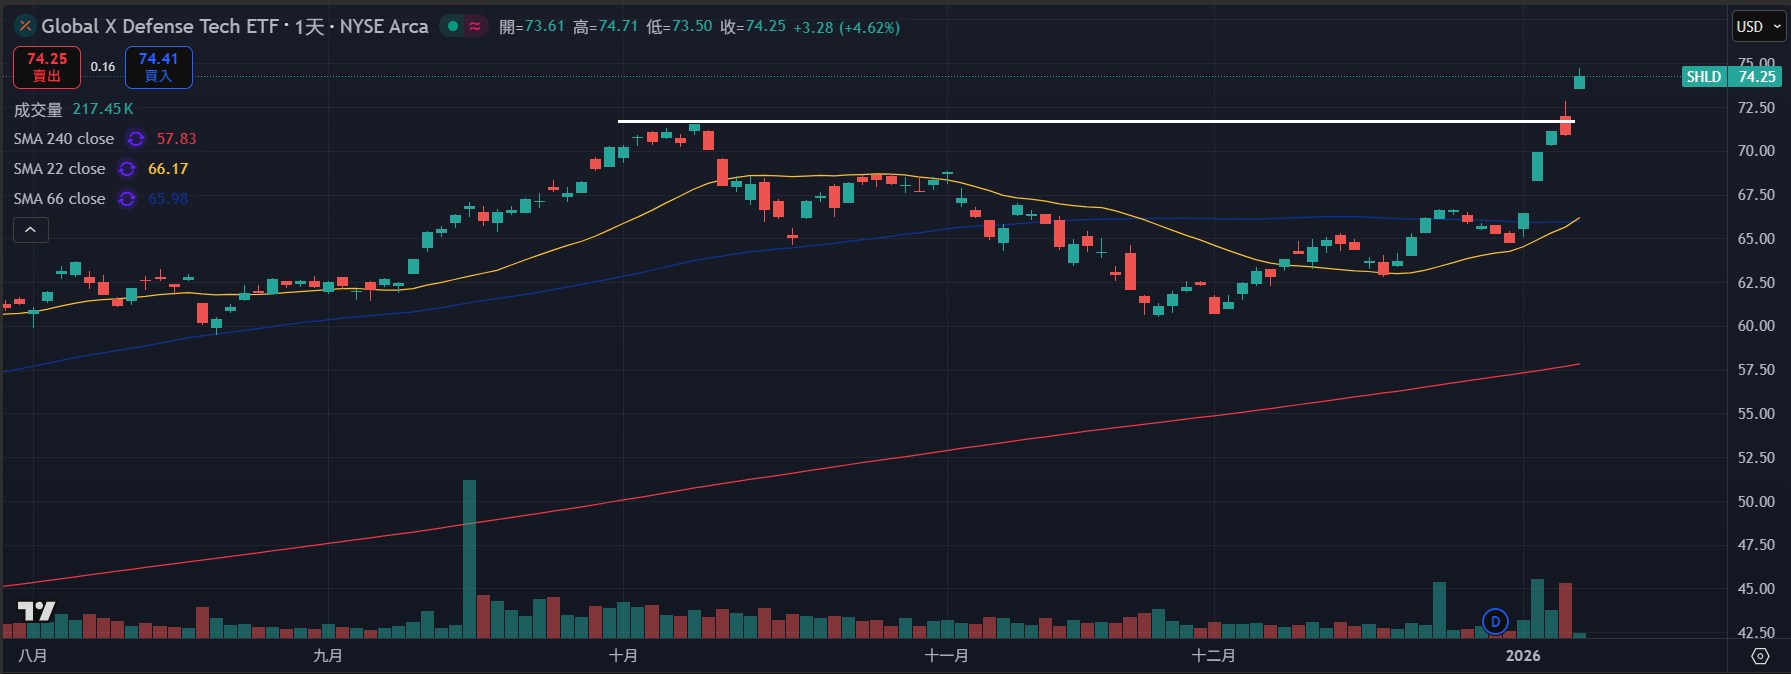Image resolution: width=1791 pixels, height=674 pixels.
Task: Select the SMA 66 close indicator label
Action: coord(59,199)
